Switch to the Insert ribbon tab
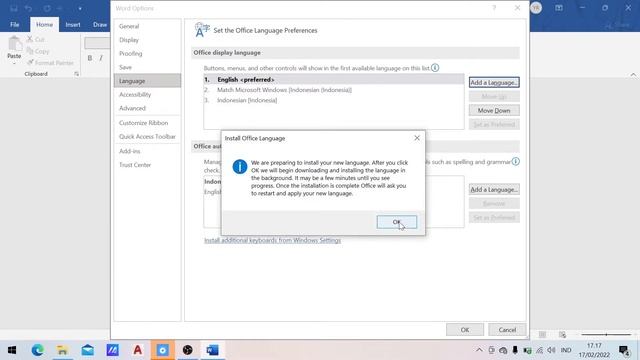 coord(73,24)
